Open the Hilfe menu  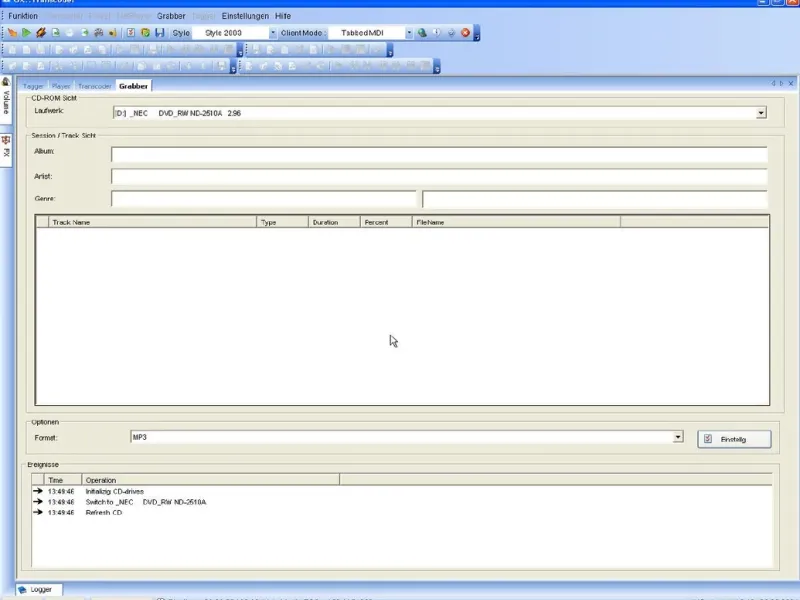tap(283, 16)
